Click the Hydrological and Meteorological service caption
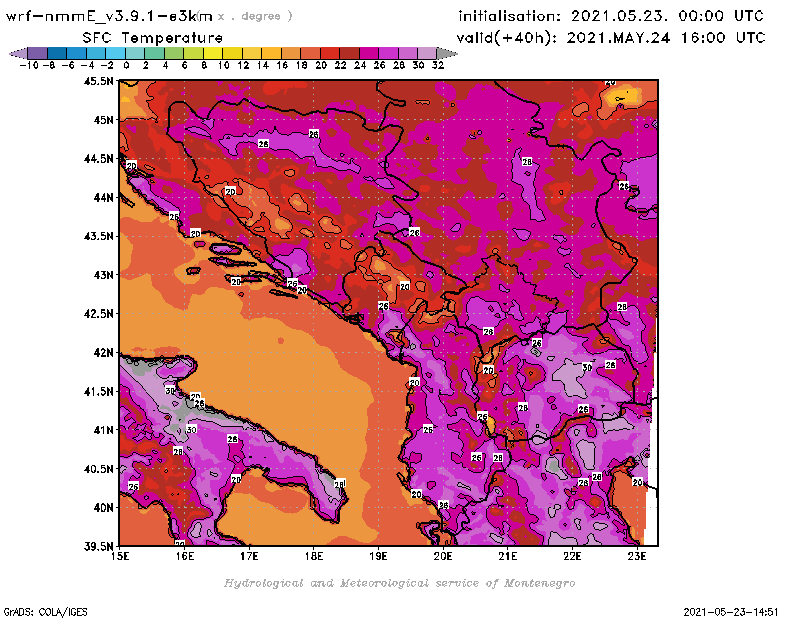800x618 pixels. [x=399, y=583]
